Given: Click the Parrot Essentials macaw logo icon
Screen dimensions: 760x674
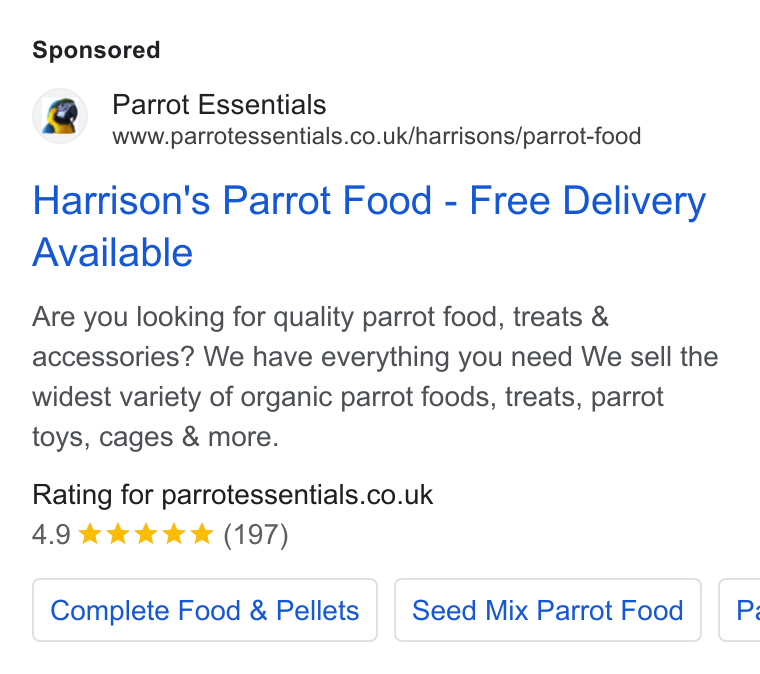Looking at the screenshot, I should pos(60,116).
